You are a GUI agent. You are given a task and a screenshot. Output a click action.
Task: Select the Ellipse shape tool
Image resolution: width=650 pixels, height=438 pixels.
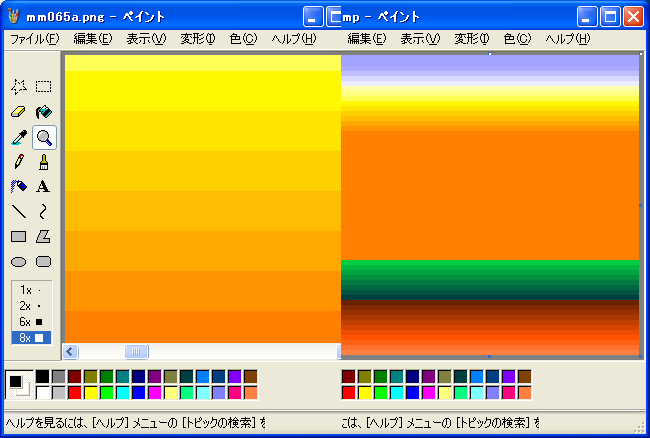coord(18,261)
